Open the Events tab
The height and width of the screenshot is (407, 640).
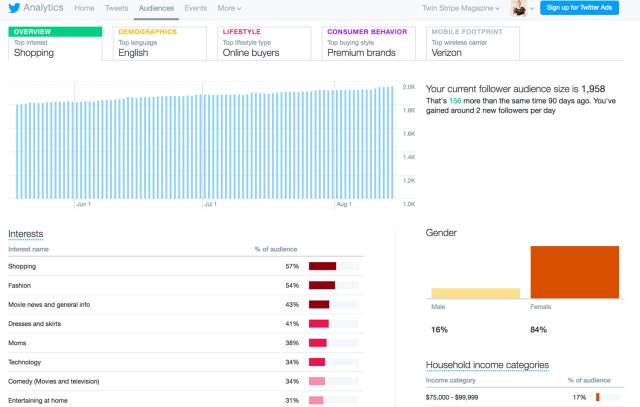(196, 8)
